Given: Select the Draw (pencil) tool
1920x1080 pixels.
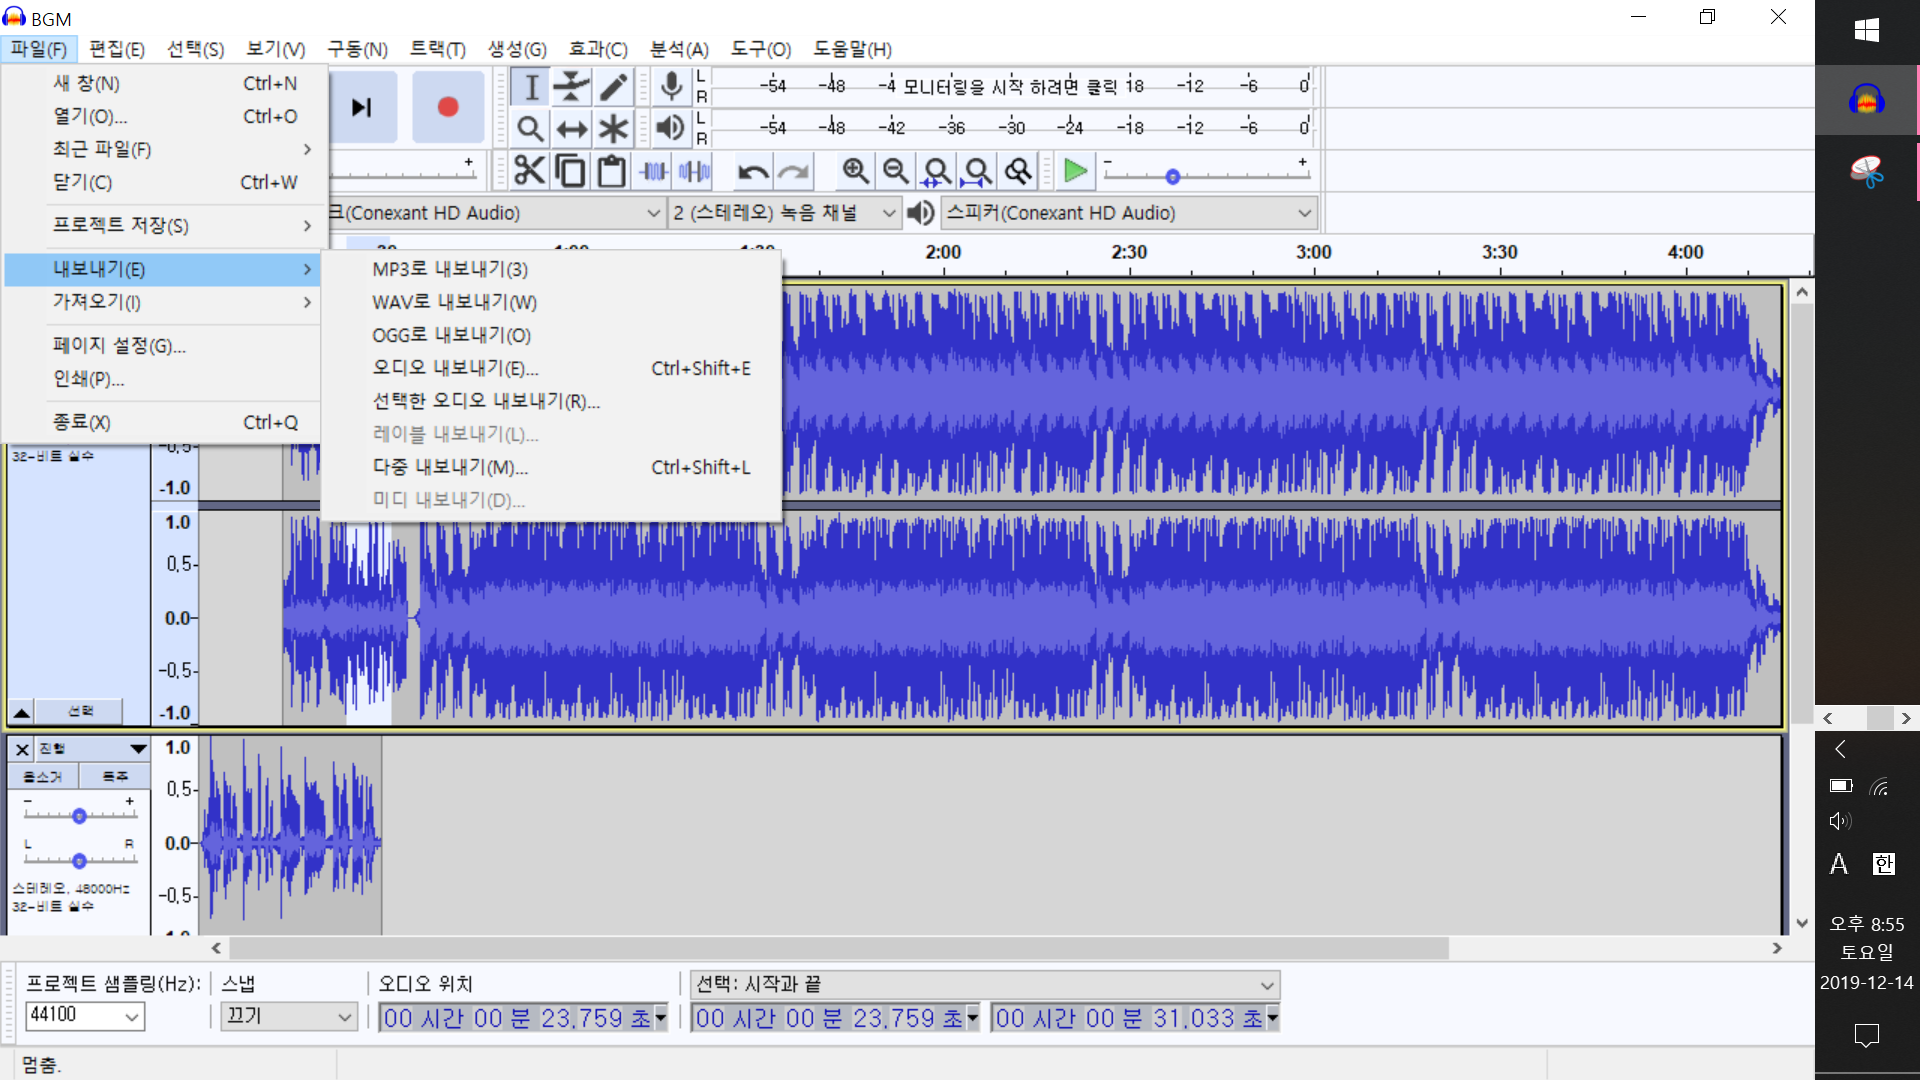Looking at the screenshot, I should (x=613, y=88).
